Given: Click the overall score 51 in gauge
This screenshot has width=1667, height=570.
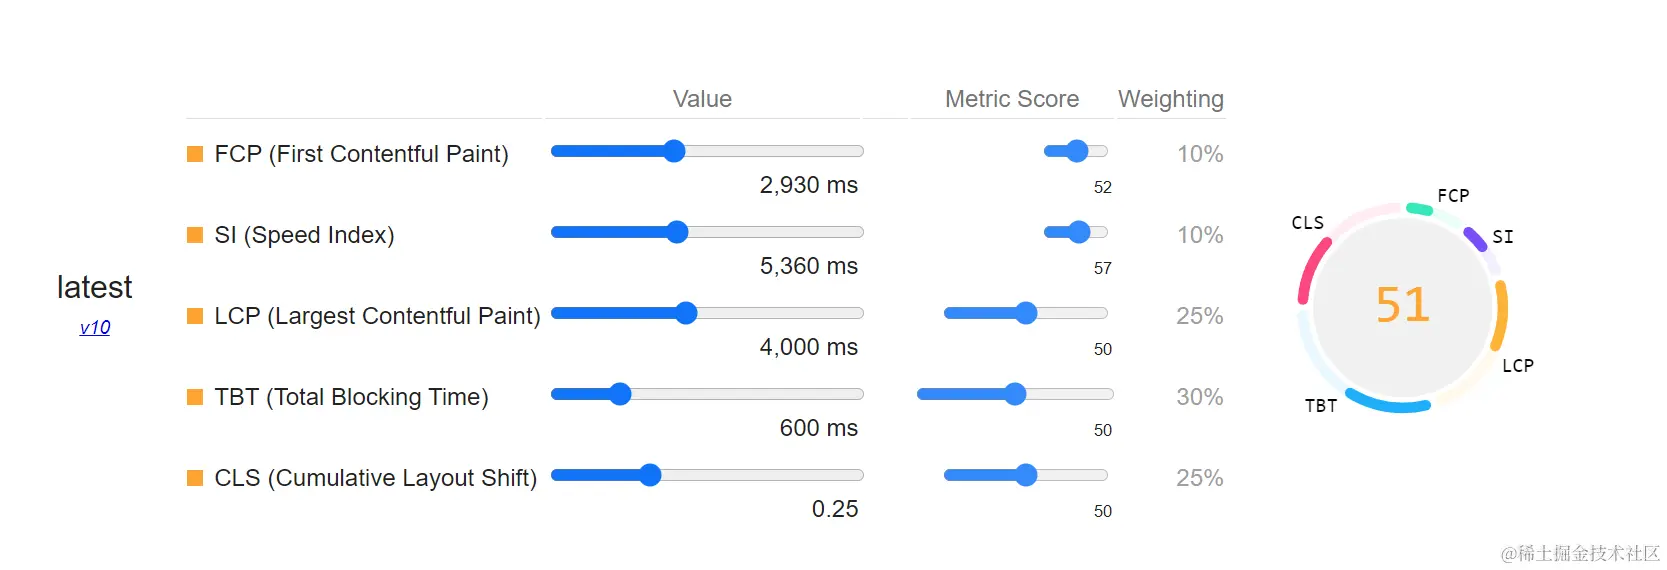Looking at the screenshot, I should pos(1403,305).
